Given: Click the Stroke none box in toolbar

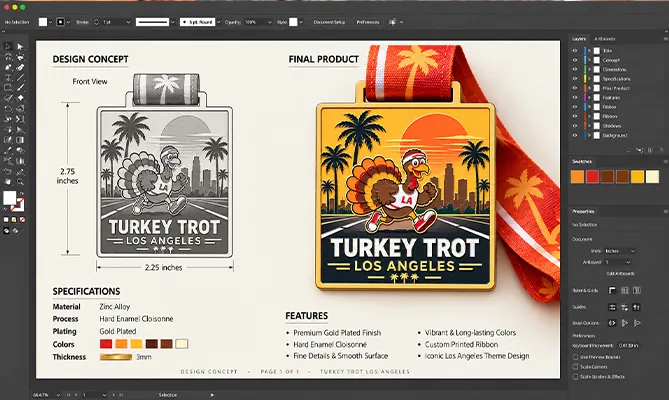Looking at the screenshot, I should point(17,205).
